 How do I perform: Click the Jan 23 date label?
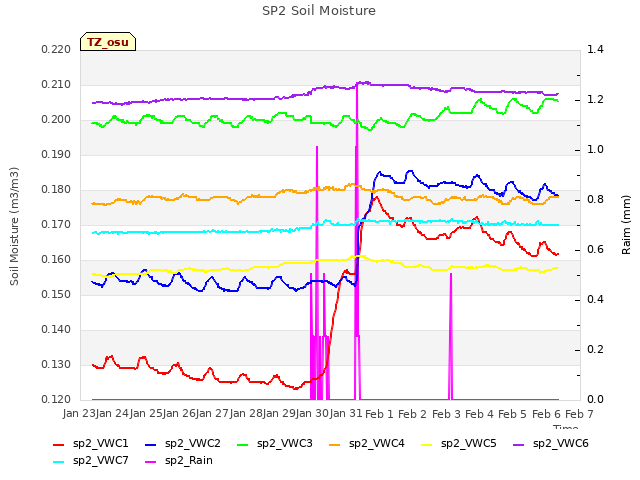click(79, 414)
